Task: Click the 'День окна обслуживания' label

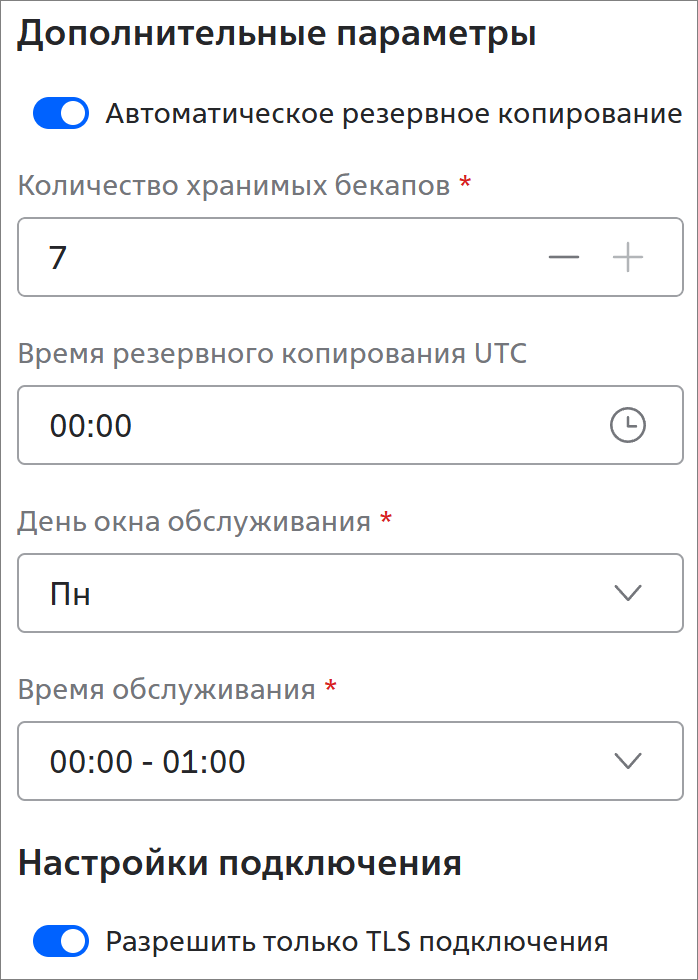Action: 195,521
